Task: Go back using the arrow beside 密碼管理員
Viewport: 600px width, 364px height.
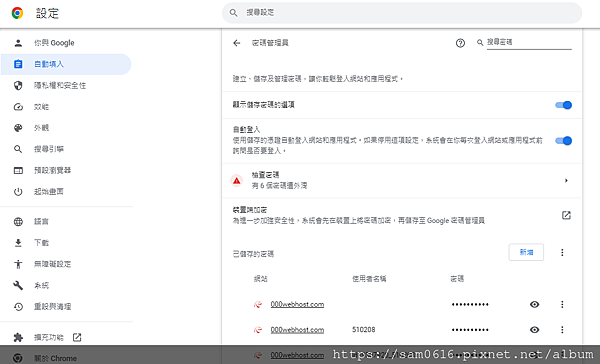Action: [x=237, y=43]
